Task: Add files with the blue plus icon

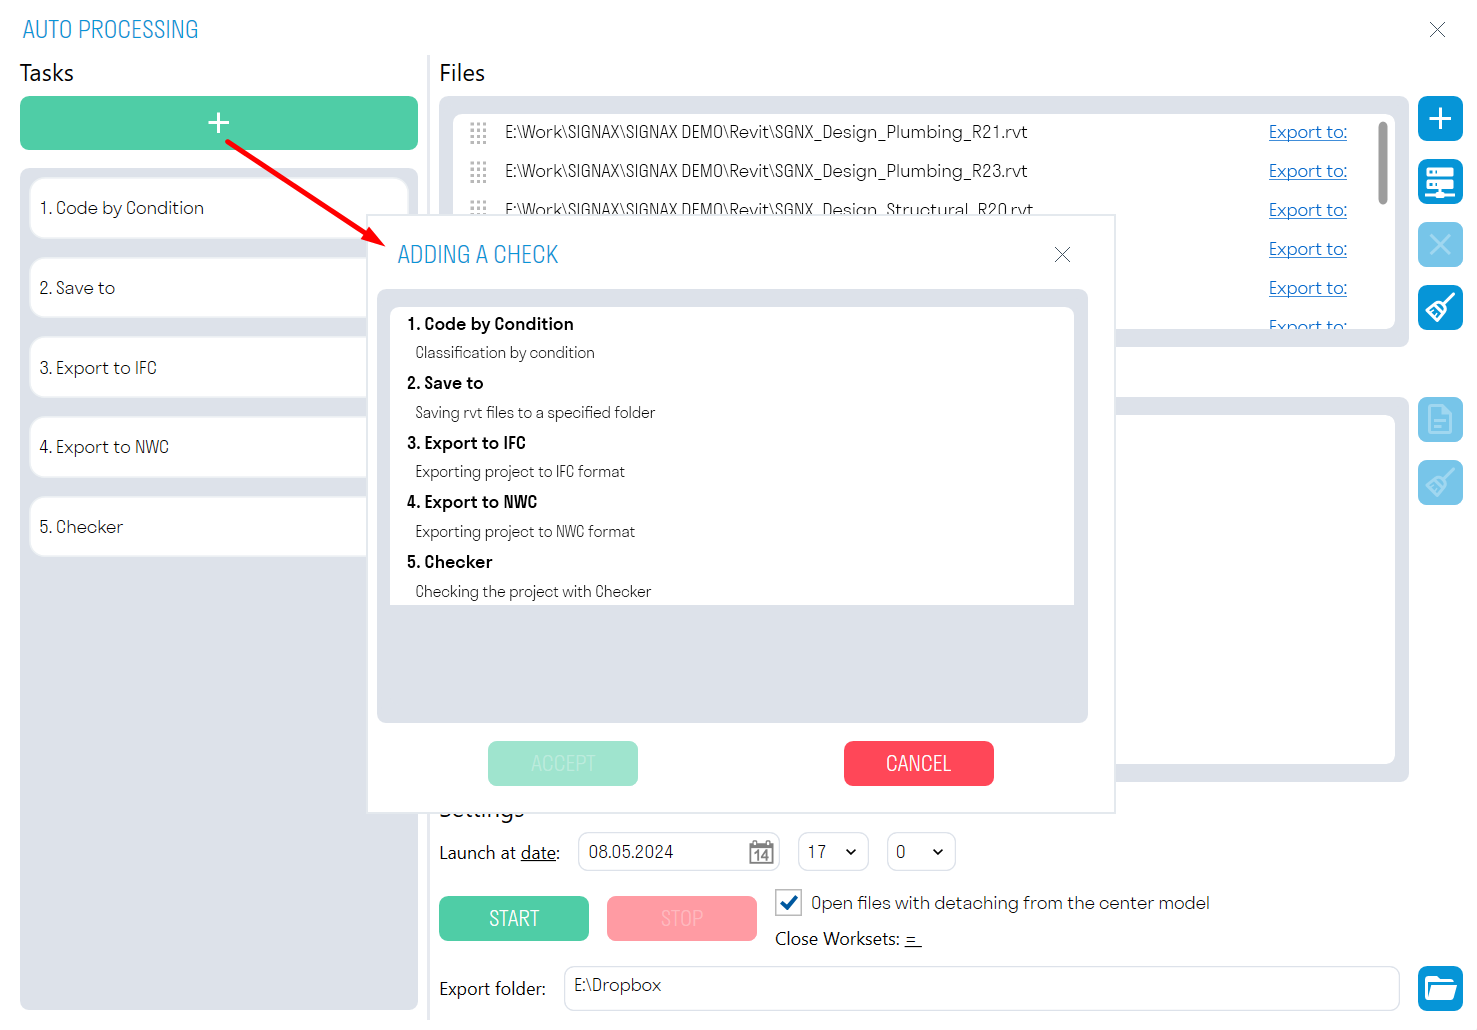Action: pos(1440,119)
